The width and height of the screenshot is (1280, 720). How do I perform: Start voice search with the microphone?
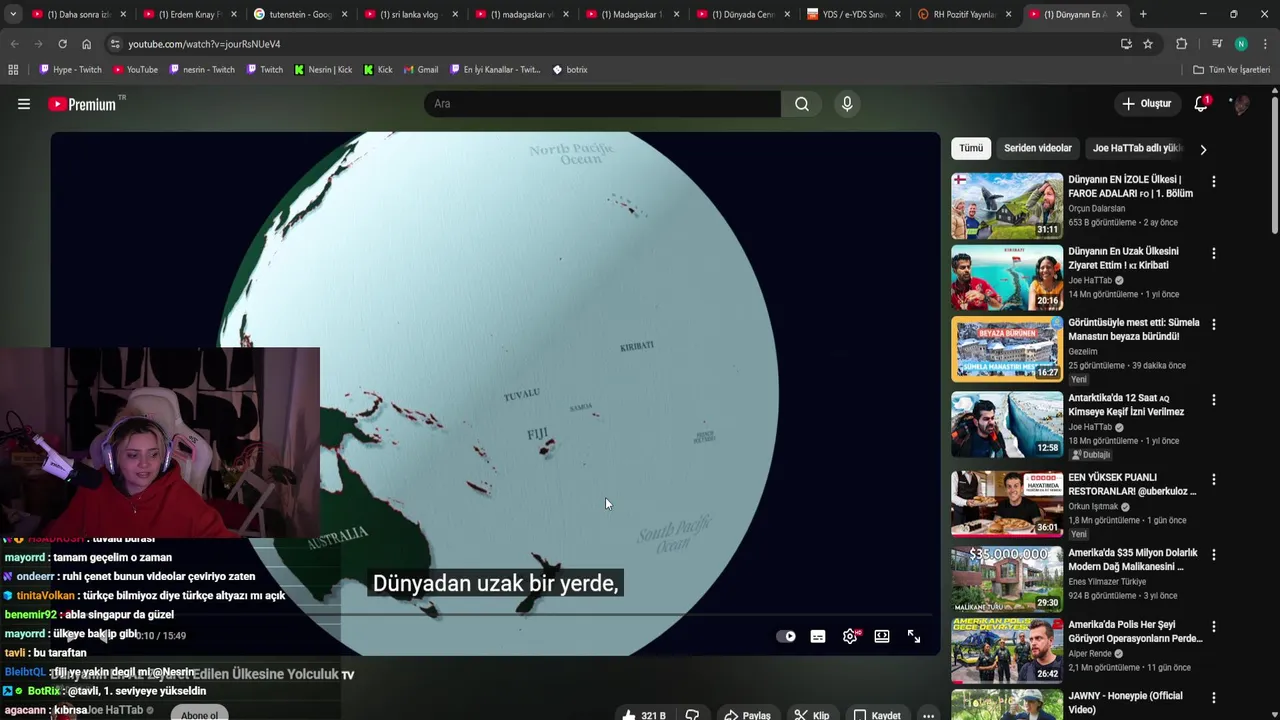[847, 104]
